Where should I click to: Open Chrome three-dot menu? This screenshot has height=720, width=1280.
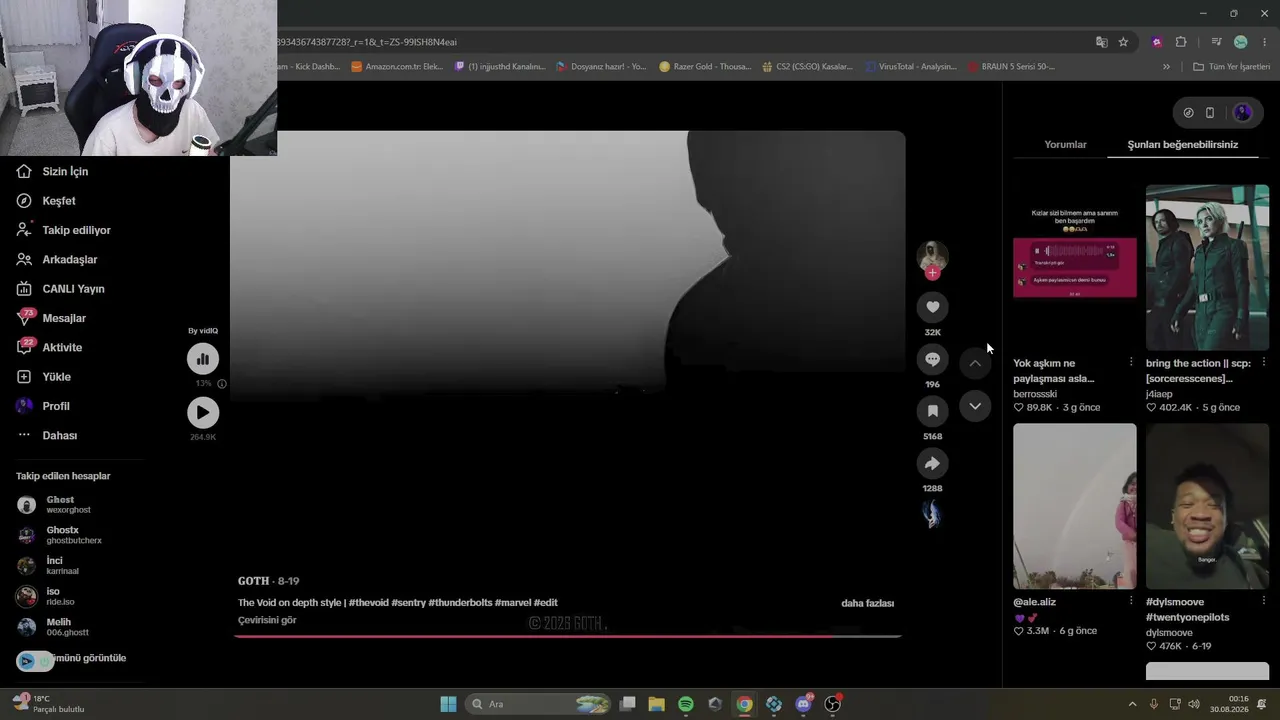point(1265,42)
